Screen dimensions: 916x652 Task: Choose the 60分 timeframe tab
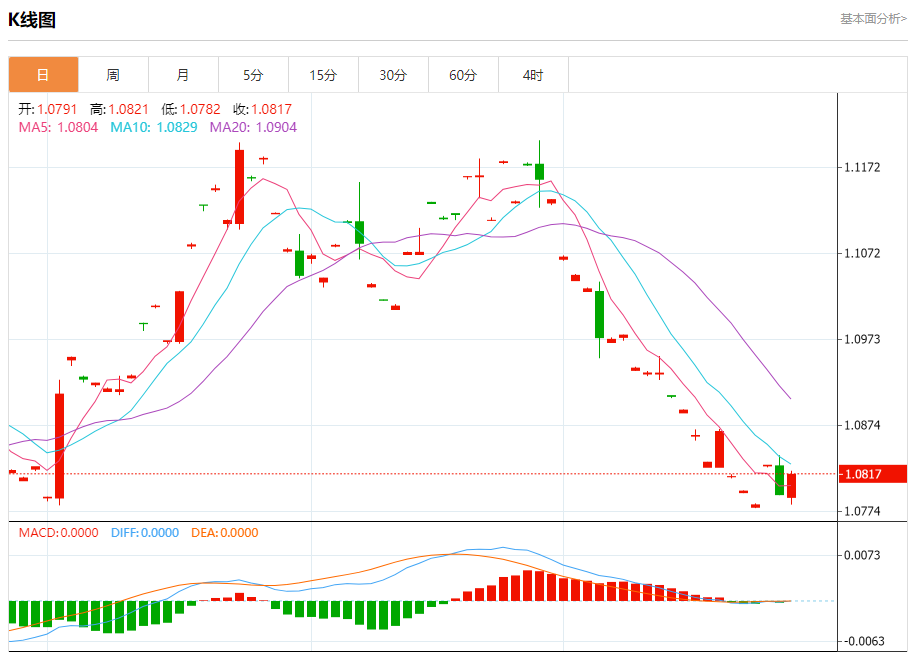(x=463, y=75)
